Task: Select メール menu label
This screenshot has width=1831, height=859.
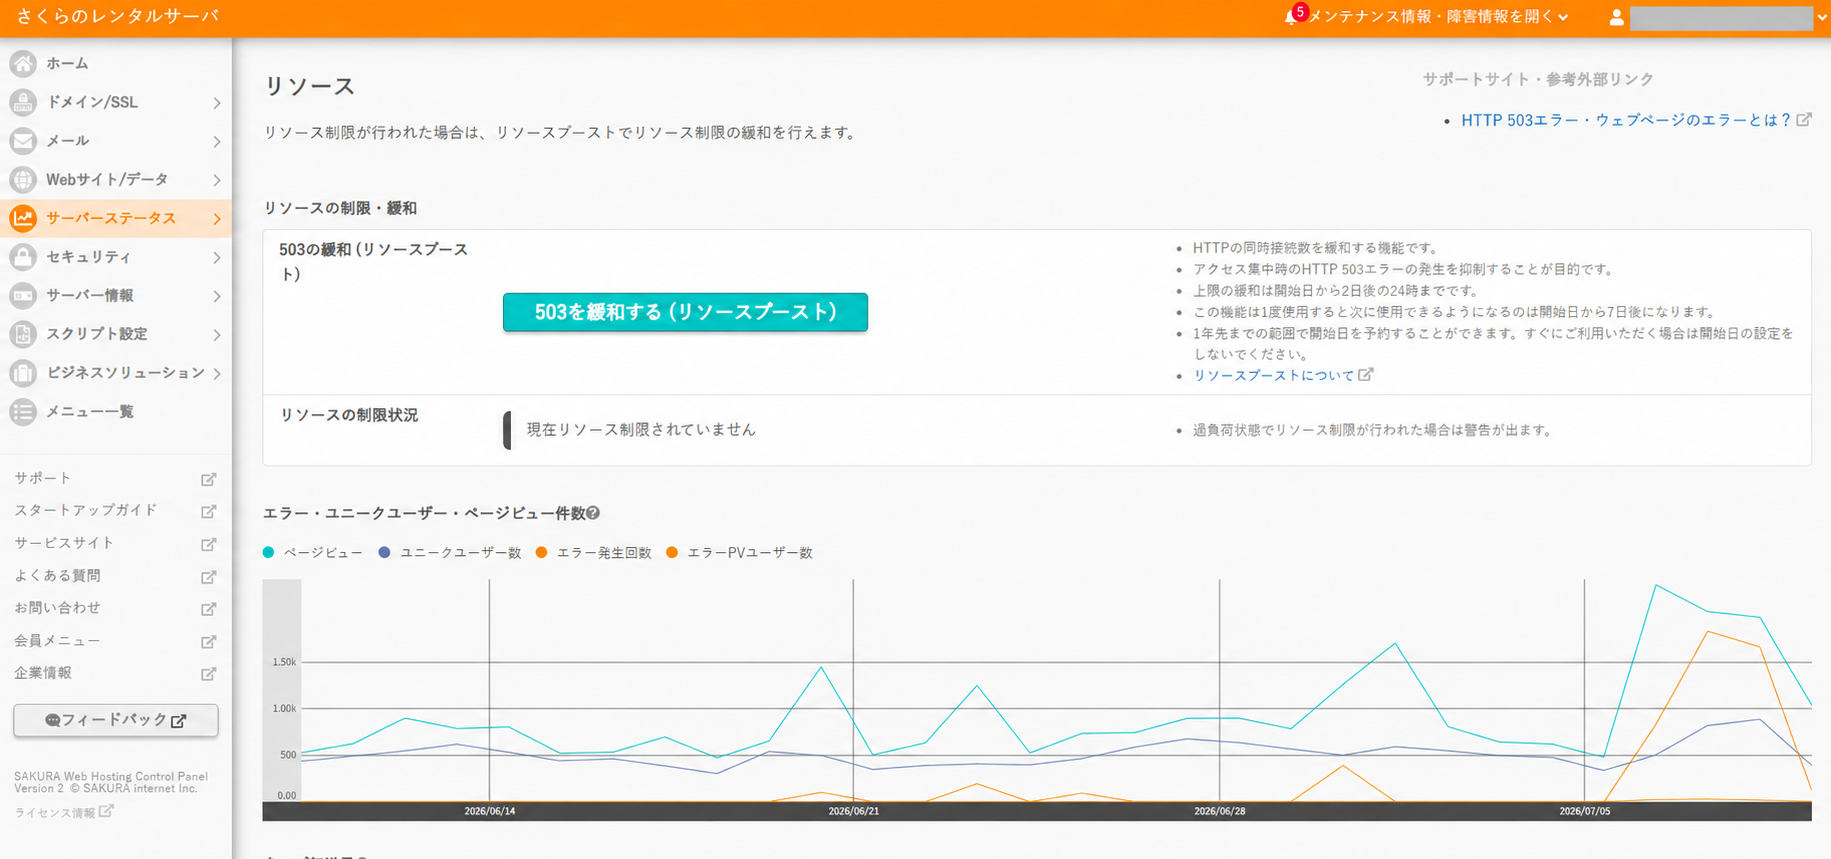Action: pos(68,141)
